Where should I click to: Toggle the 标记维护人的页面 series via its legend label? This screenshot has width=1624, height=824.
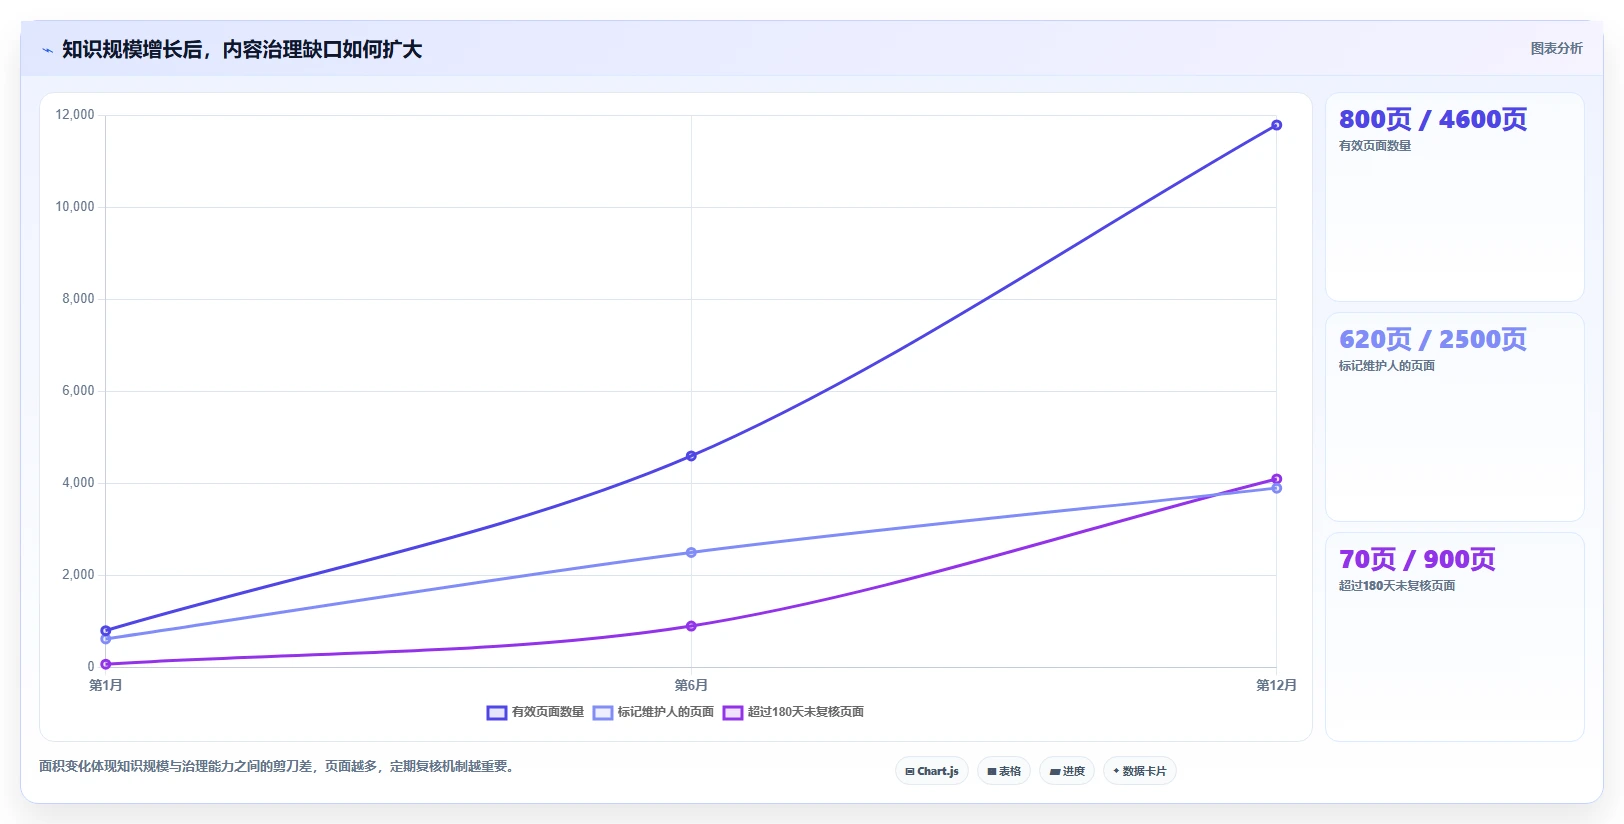pos(666,712)
